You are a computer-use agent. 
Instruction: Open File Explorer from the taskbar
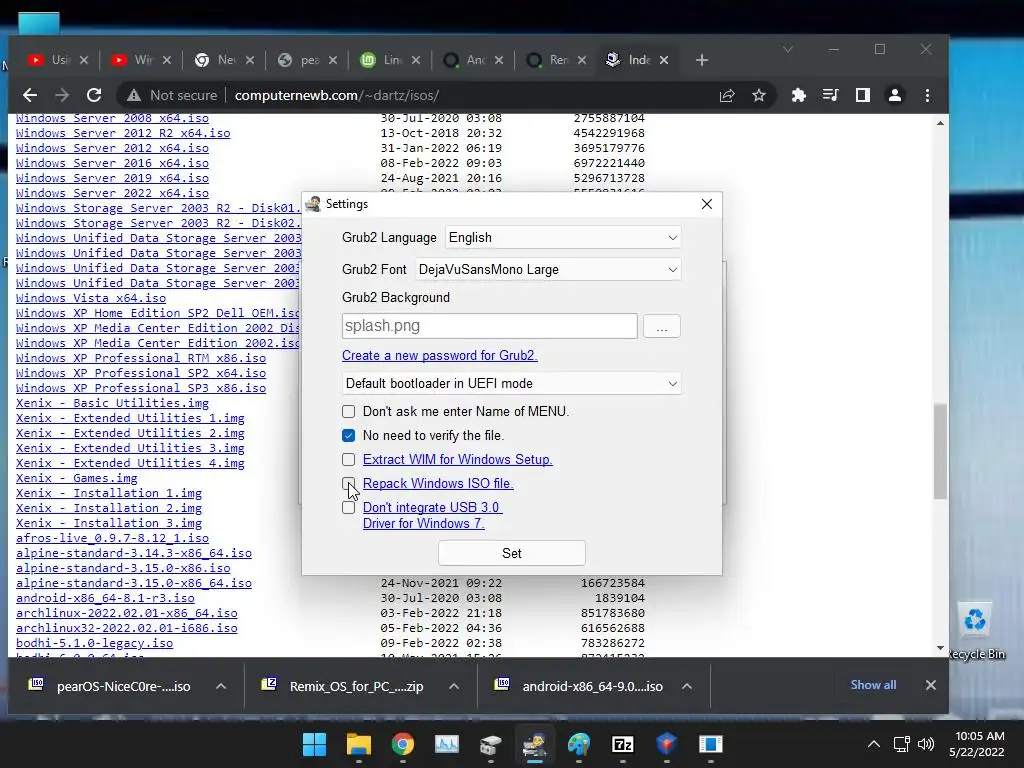(x=359, y=744)
